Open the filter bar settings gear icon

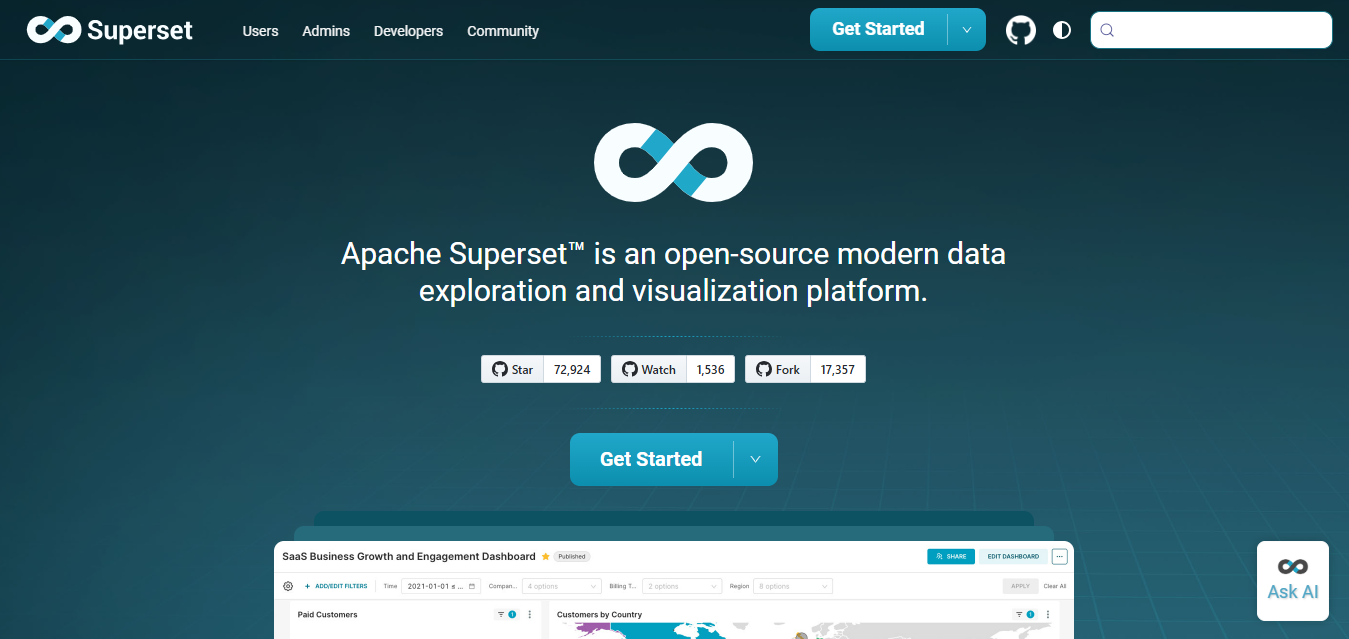tap(288, 586)
